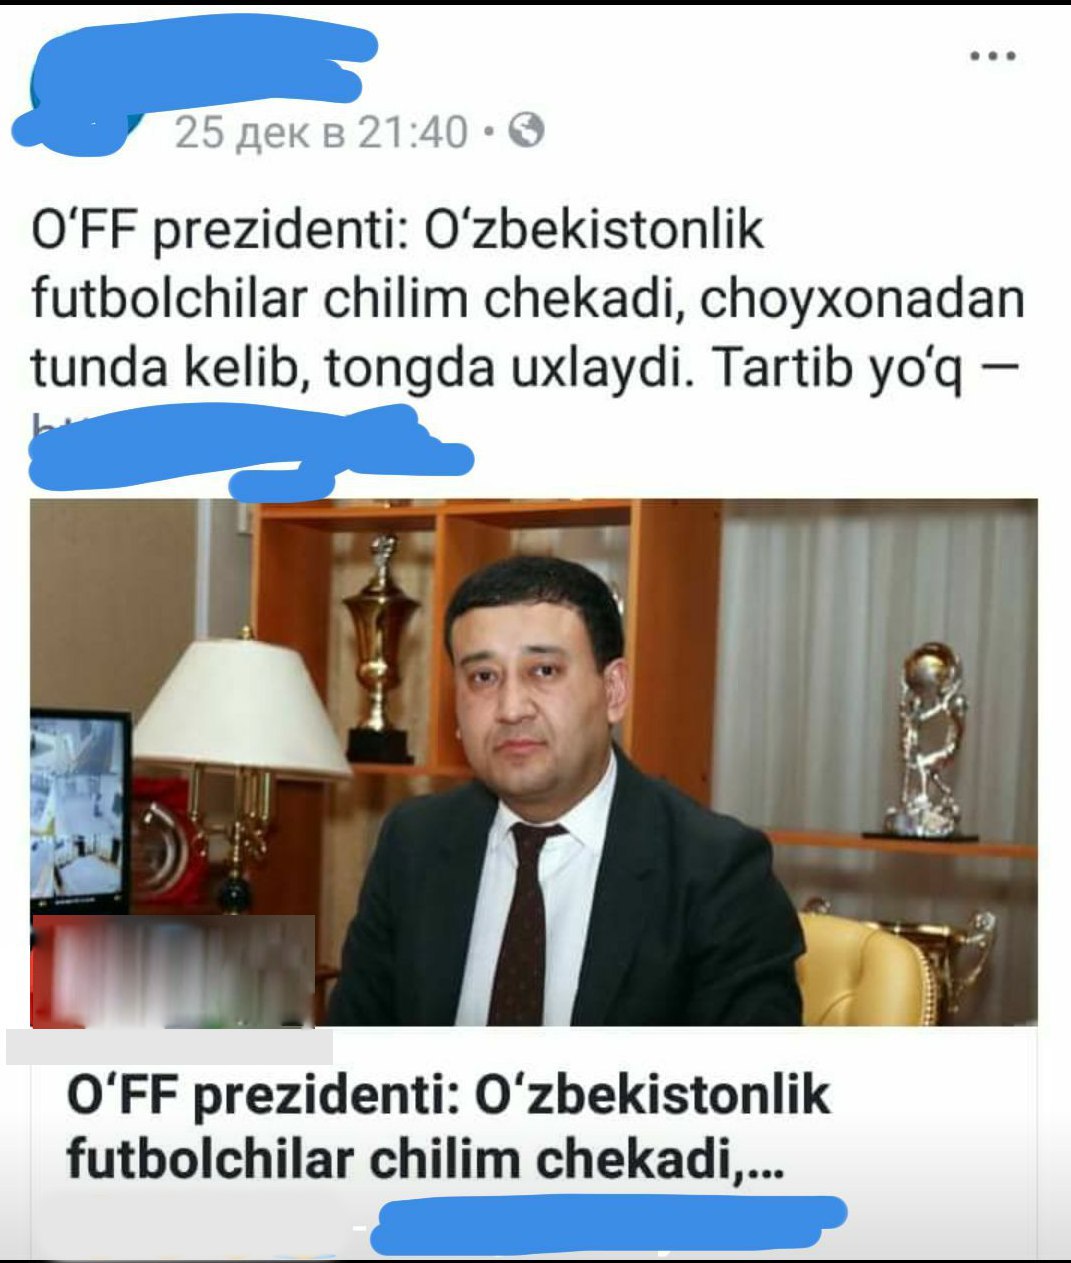Open the three-dot post options menu
This screenshot has width=1071, height=1263.
993,57
